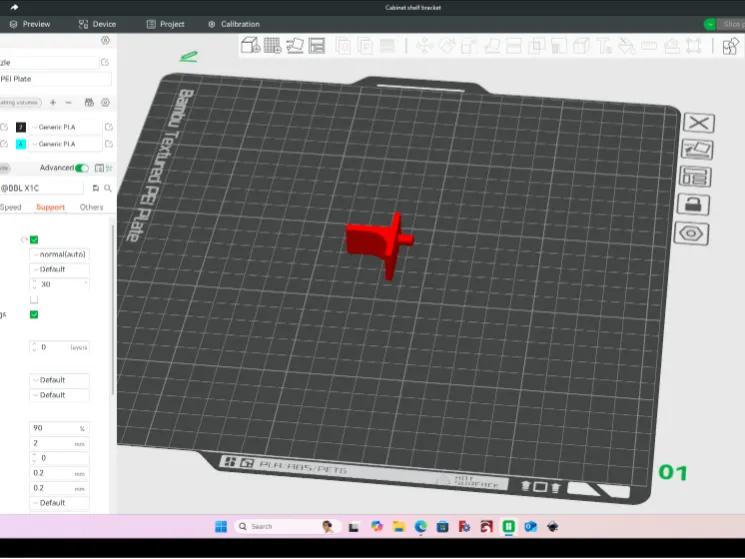Click the cyan filament color swatch
The image size is (745, 559).
(x=21, y=144)
